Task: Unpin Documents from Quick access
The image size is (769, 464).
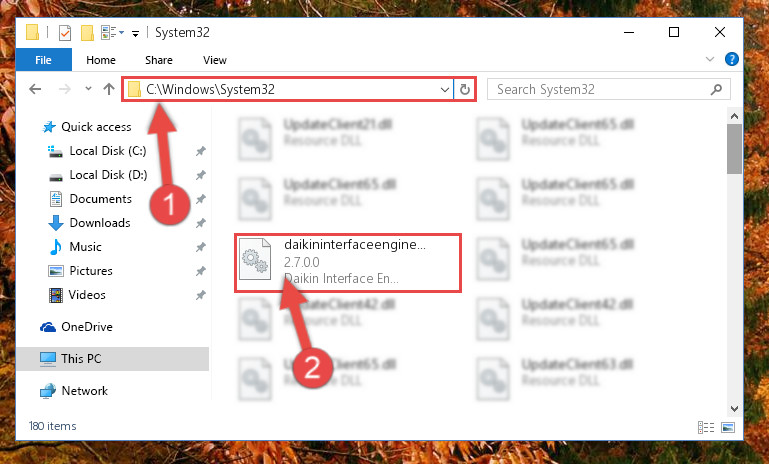Action: click(x=201, y=199)
